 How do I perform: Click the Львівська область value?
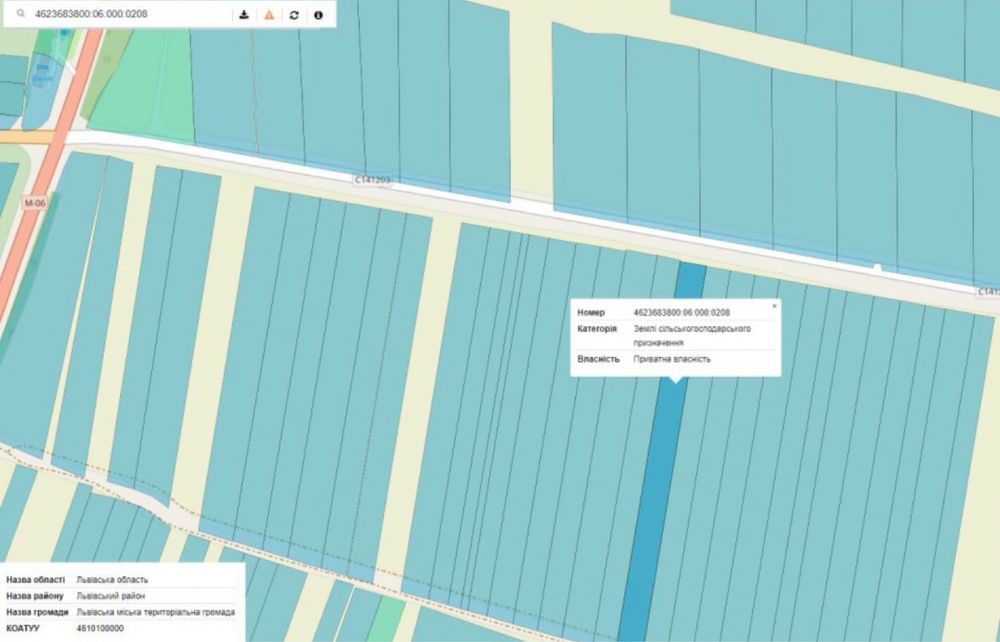click(x=112, y=580)
